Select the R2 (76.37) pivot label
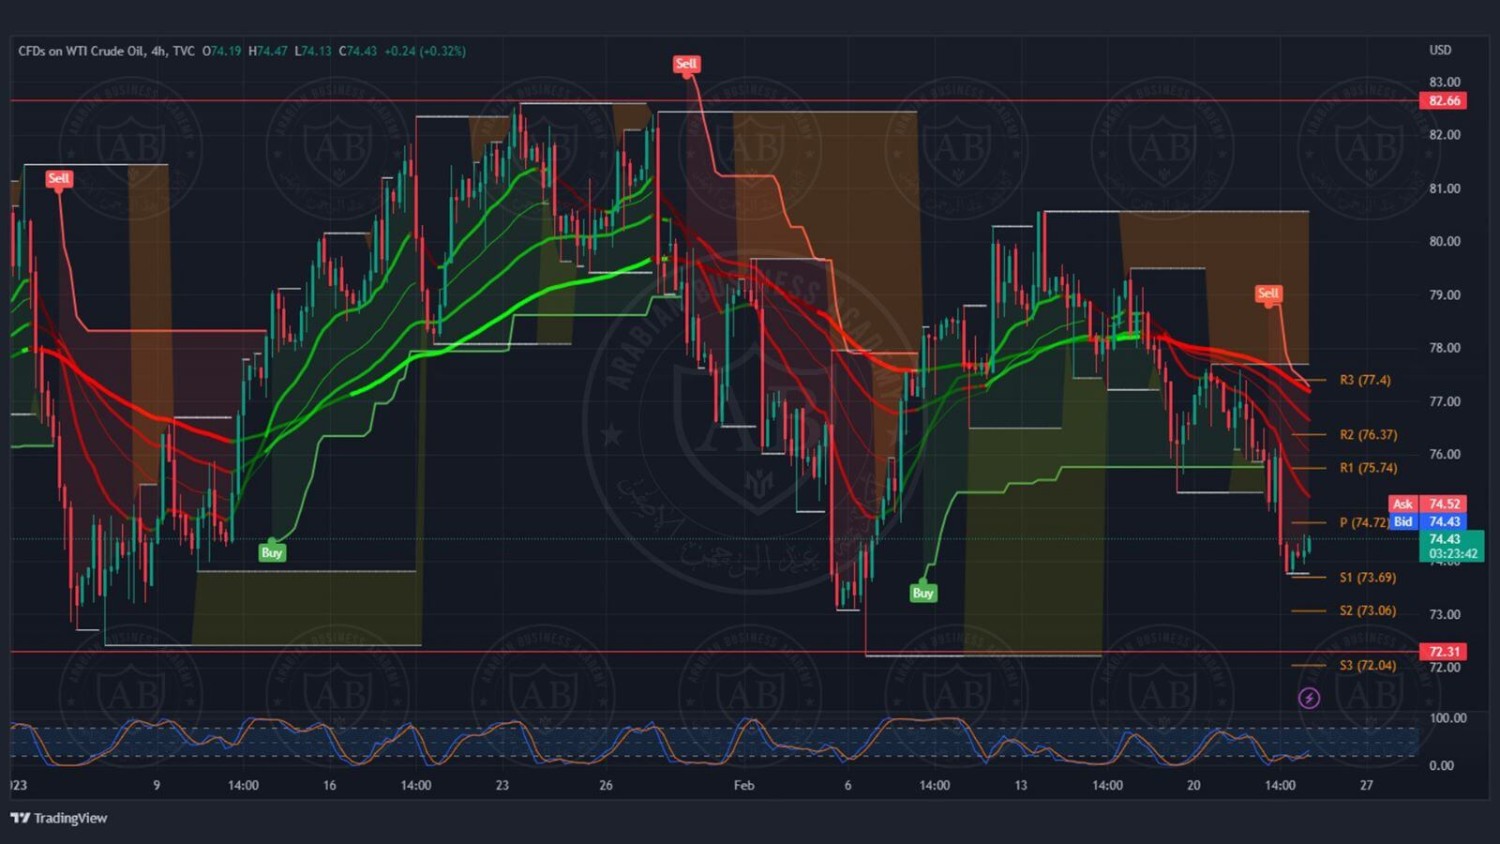The height and width of the screenshot is (844, 1500). [x=1368, y=435]
